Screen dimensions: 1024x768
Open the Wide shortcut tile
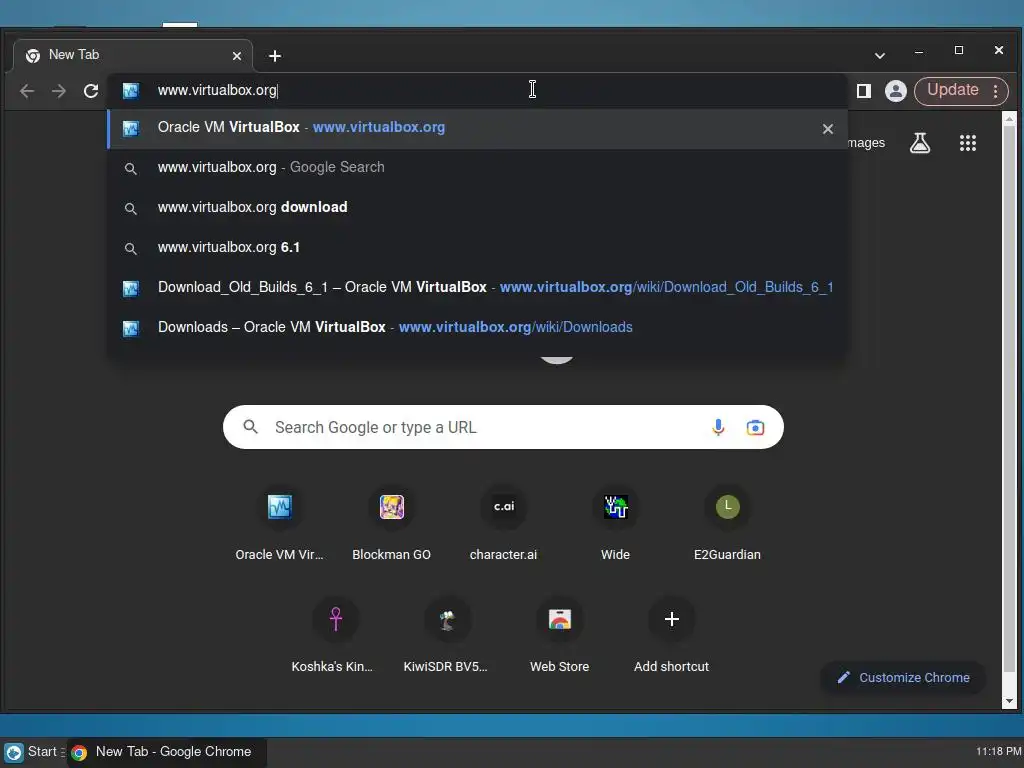(615, 524)
